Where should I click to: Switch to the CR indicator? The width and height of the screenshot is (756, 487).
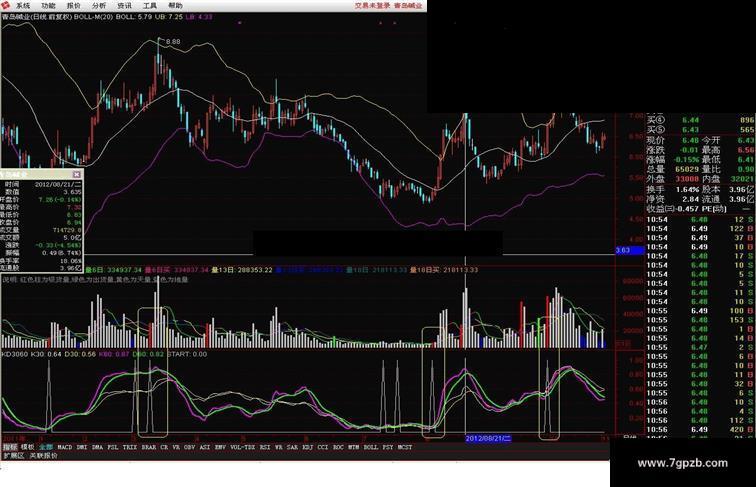pos(164,447)
